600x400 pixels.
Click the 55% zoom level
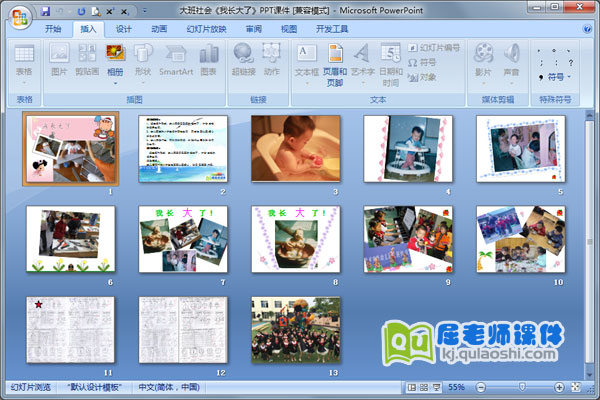pos(457,387)
